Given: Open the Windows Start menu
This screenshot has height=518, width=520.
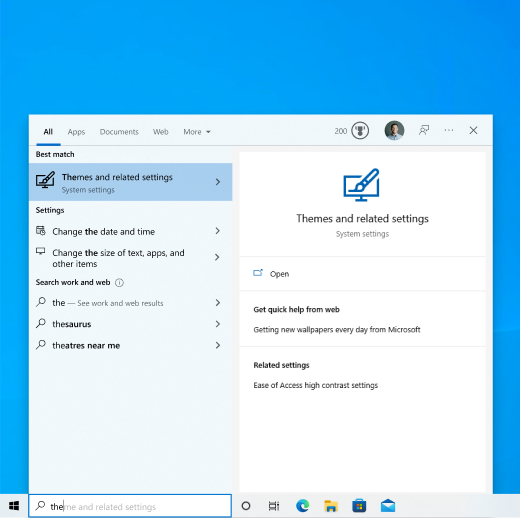Looking at the screenshot, I should point(14,506).
